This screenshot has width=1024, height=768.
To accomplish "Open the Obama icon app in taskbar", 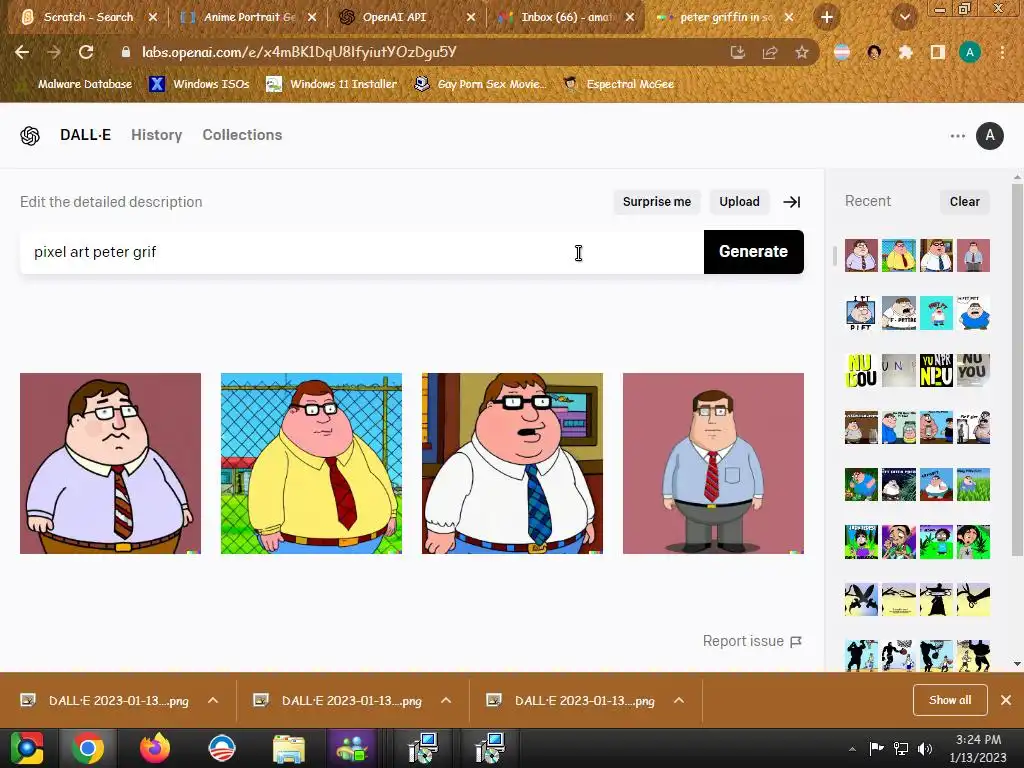I will [222, 748].
